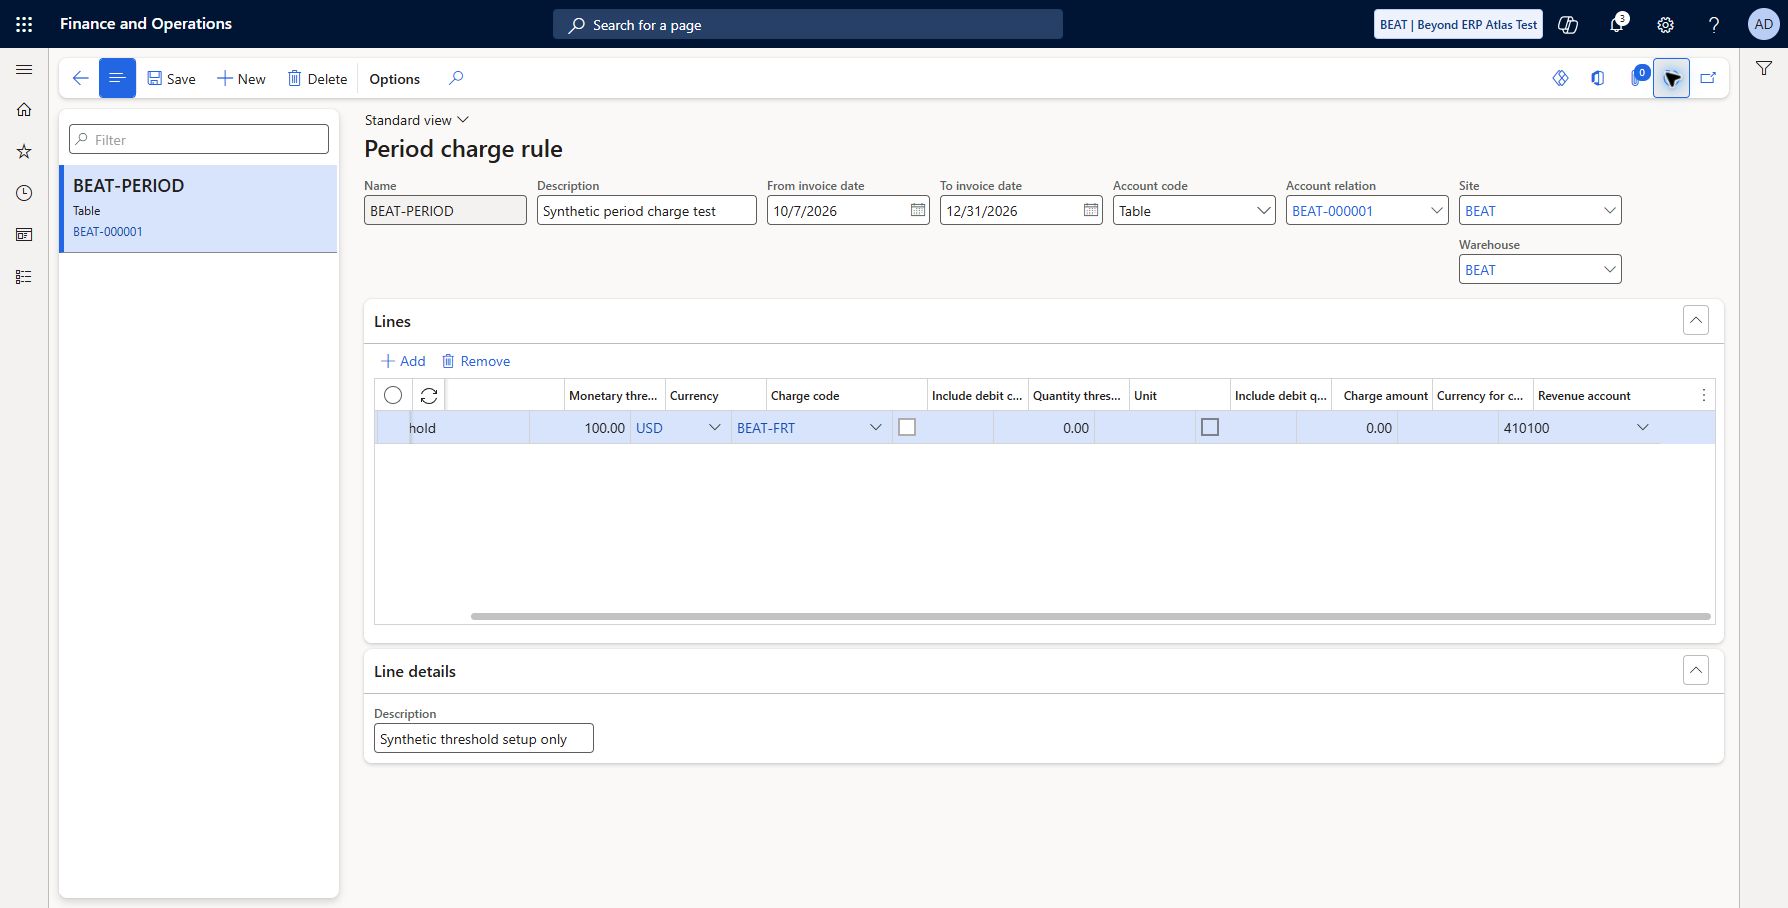Open Currency USD dropdown in line
Viewport: 1788px width, 908px height.
[x=715, y=427]
